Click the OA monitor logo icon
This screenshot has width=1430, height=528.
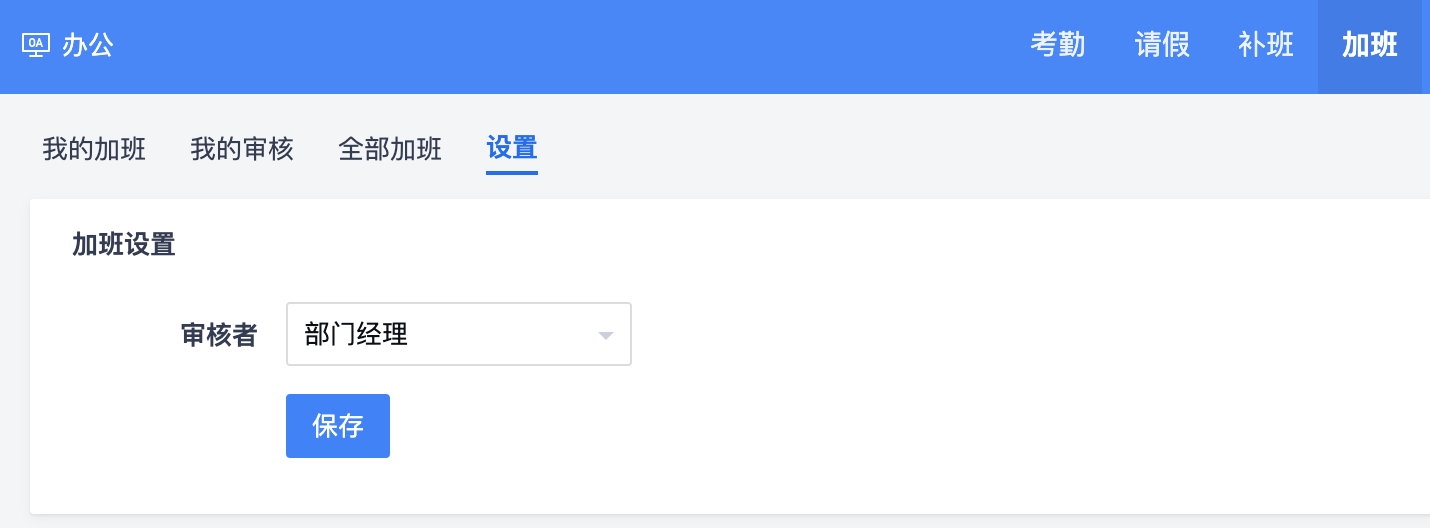(35, 45)
